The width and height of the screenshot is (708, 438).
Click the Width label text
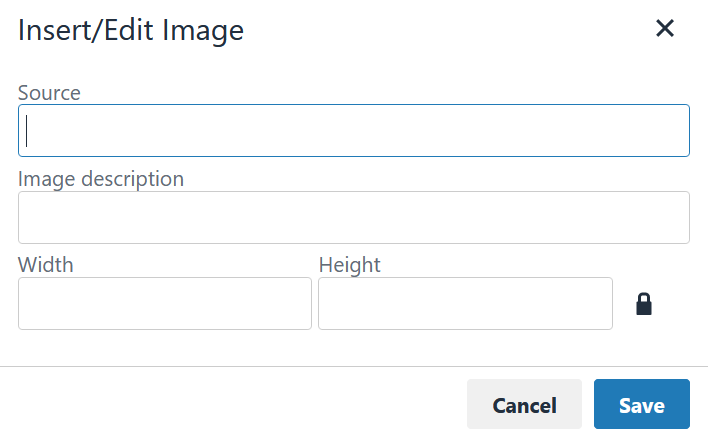[x=46, y=265]
